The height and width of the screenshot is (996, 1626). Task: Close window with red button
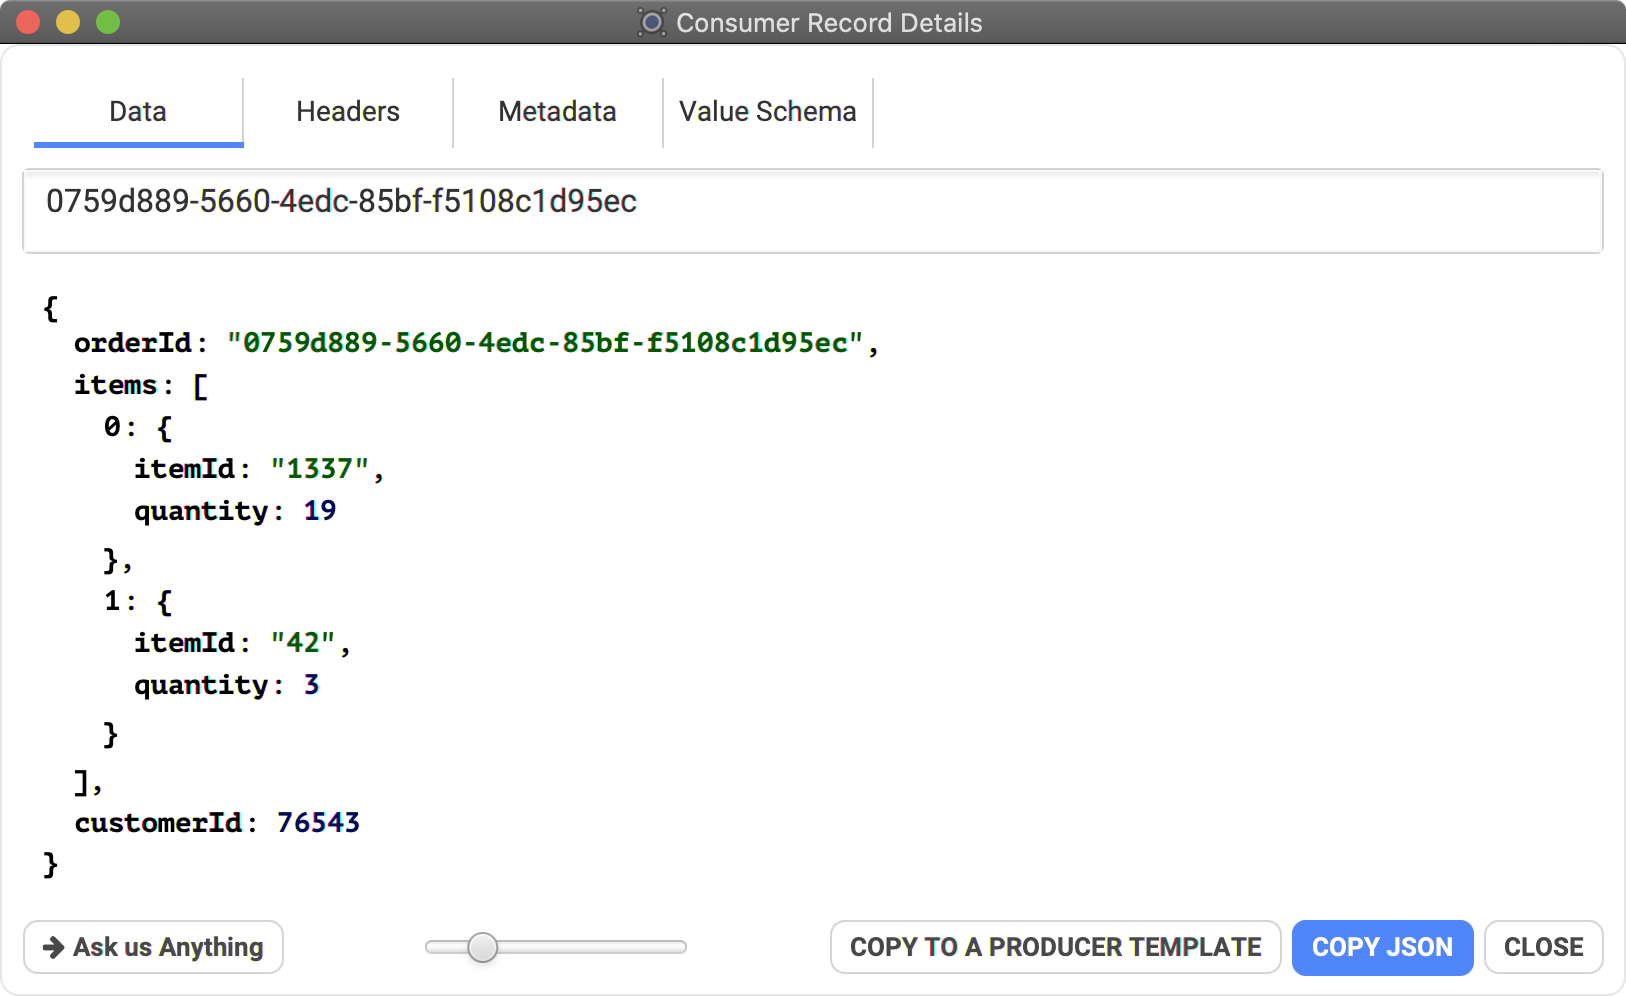click(x=28, y=22)
